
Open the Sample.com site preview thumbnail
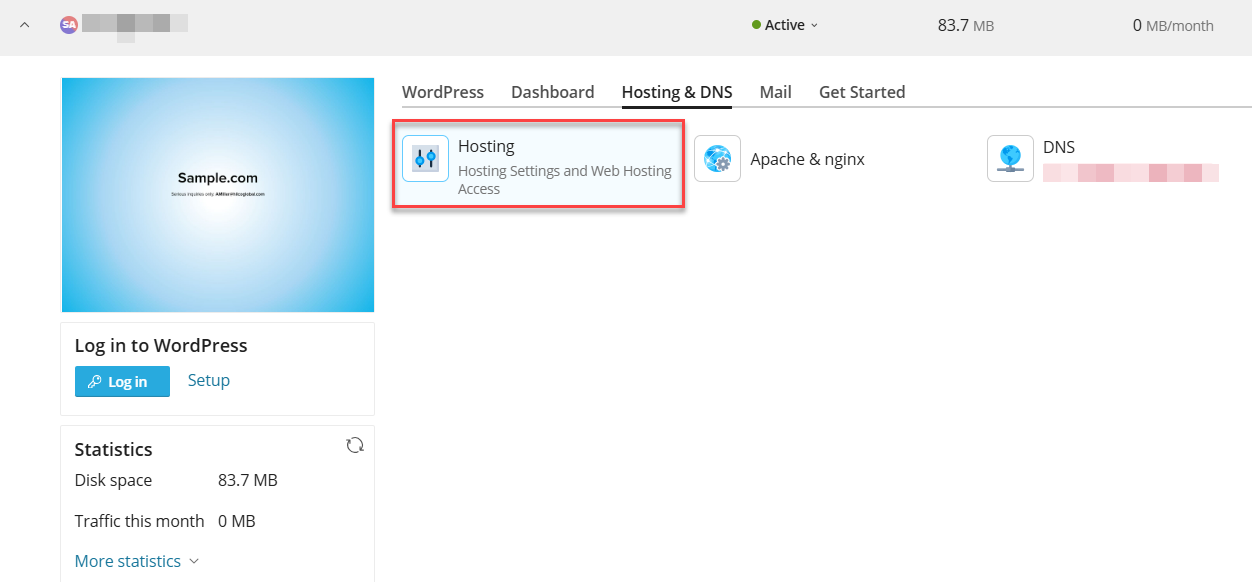pyautogui.click(x=218, y=195)
